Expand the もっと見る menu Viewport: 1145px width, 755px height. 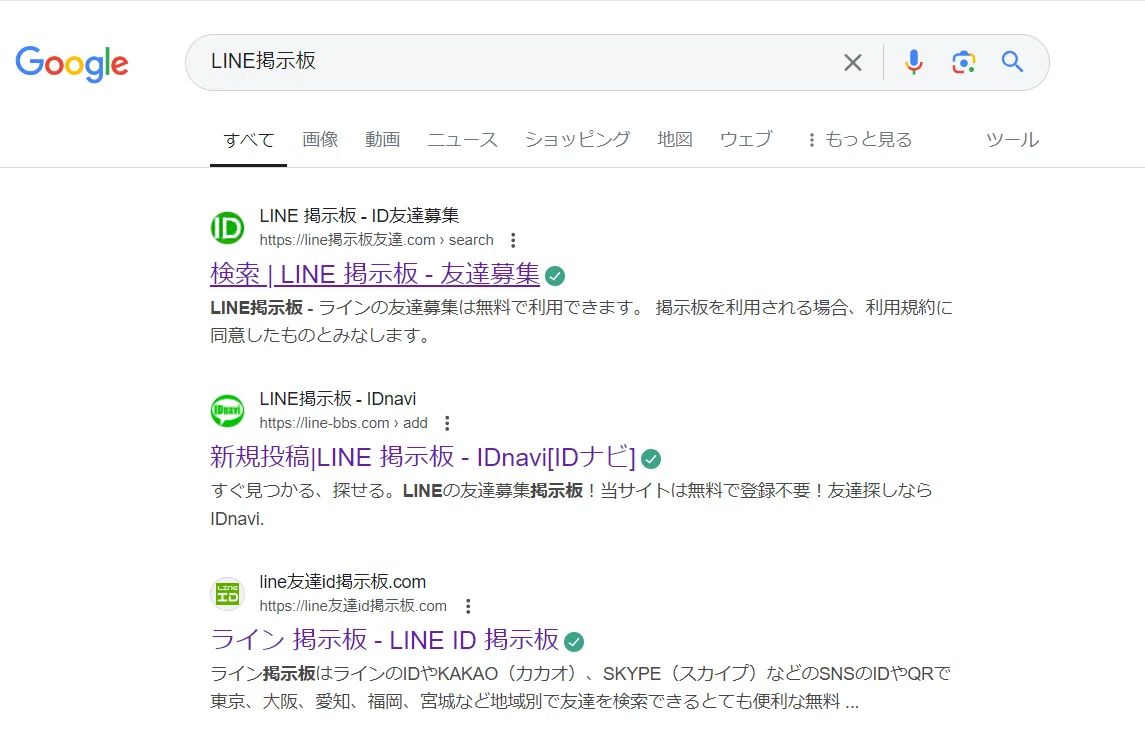click(x=860, y=139)
